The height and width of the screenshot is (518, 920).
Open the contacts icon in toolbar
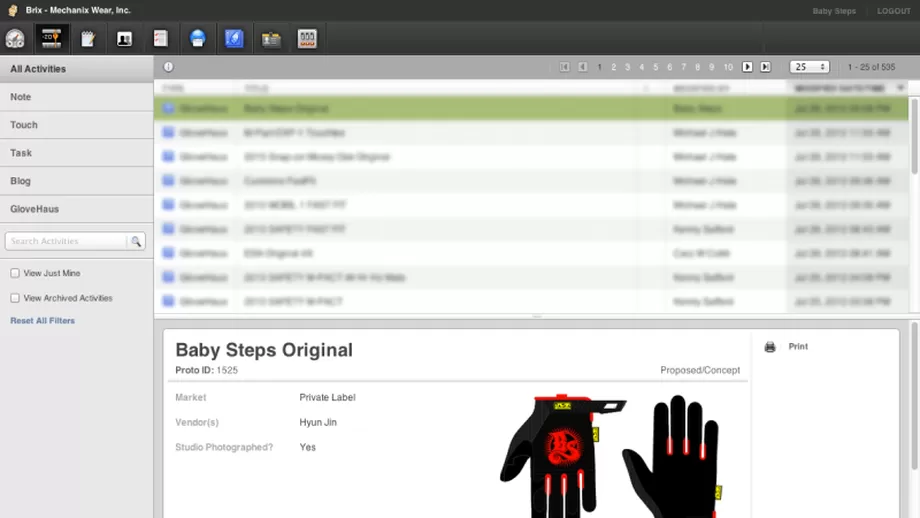124,39
